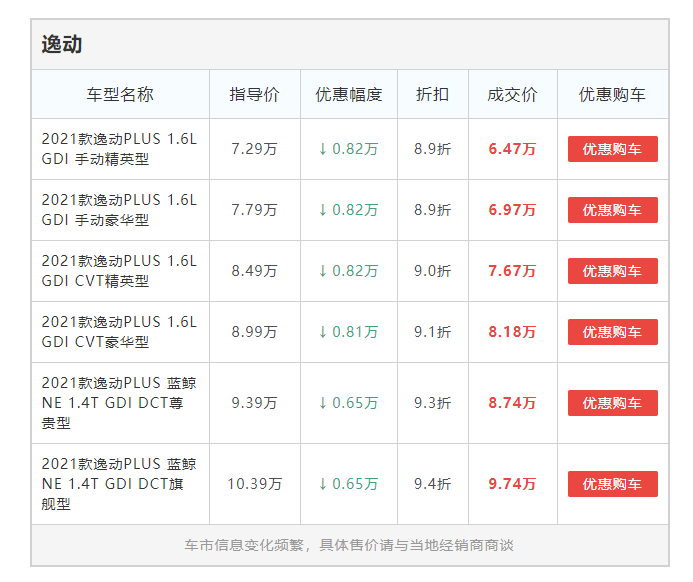693x582 pixels.
Task: Click 8.9折 in 手动精英型 row
Action: (433, 149)
